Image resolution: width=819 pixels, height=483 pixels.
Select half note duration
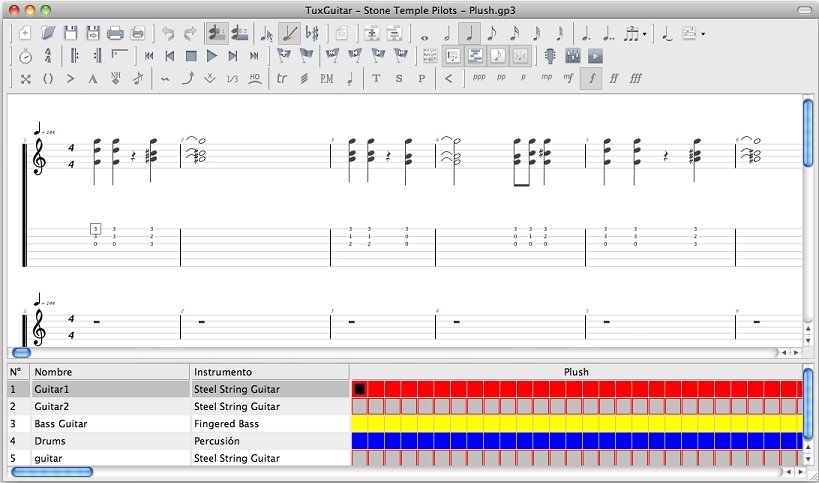coord(447,33)
